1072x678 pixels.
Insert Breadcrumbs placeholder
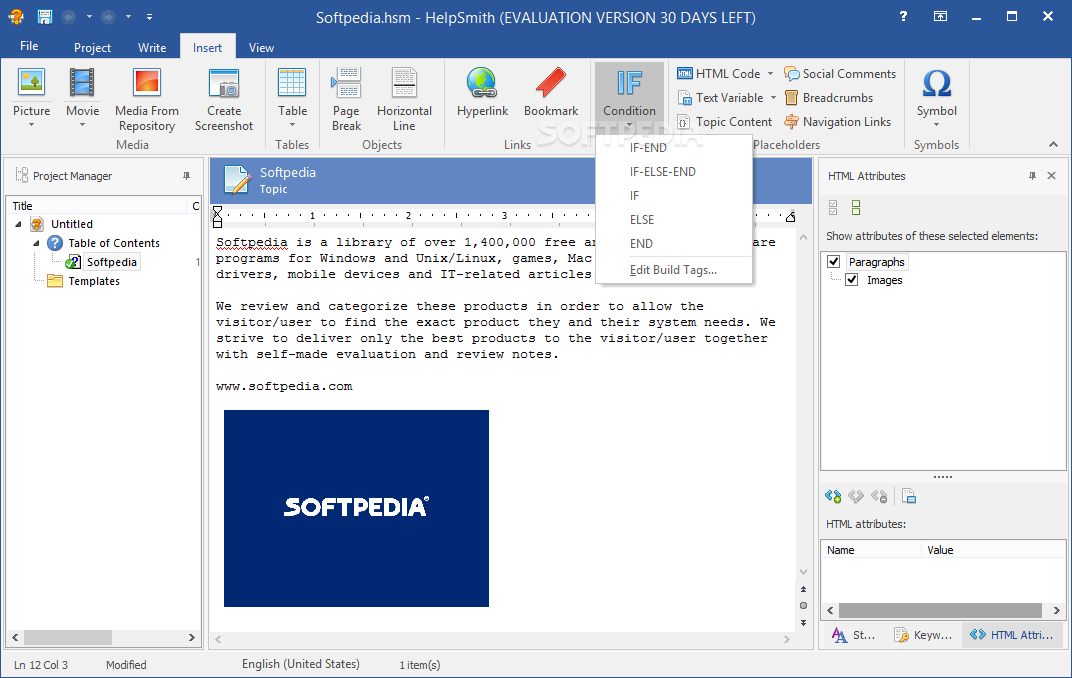829,98
